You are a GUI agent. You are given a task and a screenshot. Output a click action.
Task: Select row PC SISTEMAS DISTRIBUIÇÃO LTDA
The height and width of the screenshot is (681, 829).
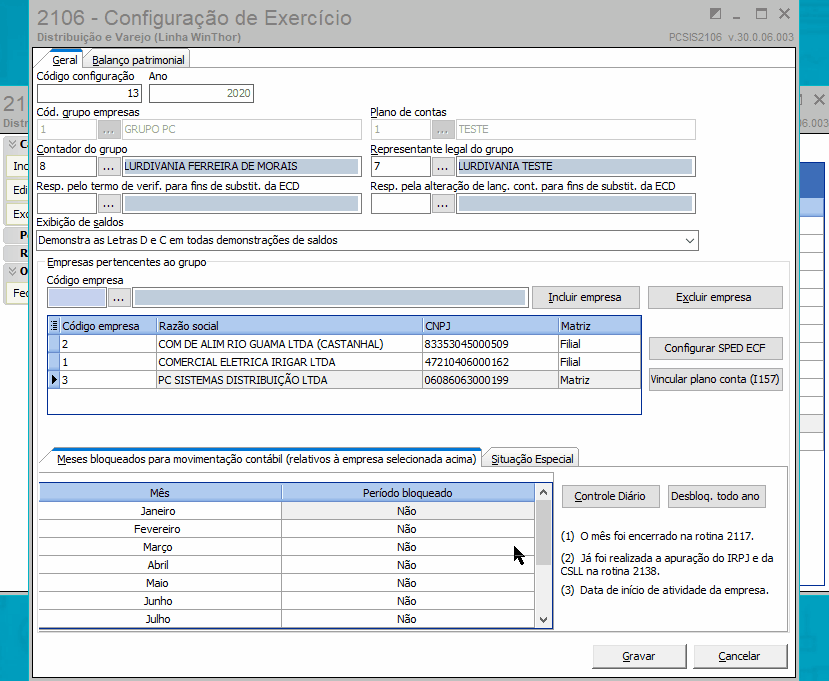pyautogui.click(x=344, y=380)
